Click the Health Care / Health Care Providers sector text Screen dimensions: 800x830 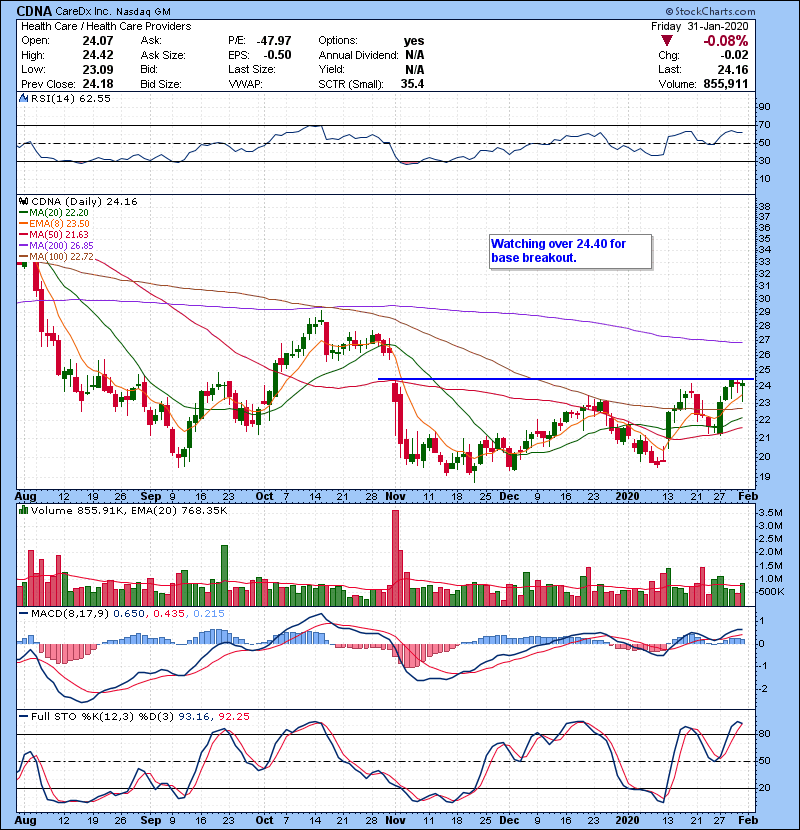(x=106, y=26)
